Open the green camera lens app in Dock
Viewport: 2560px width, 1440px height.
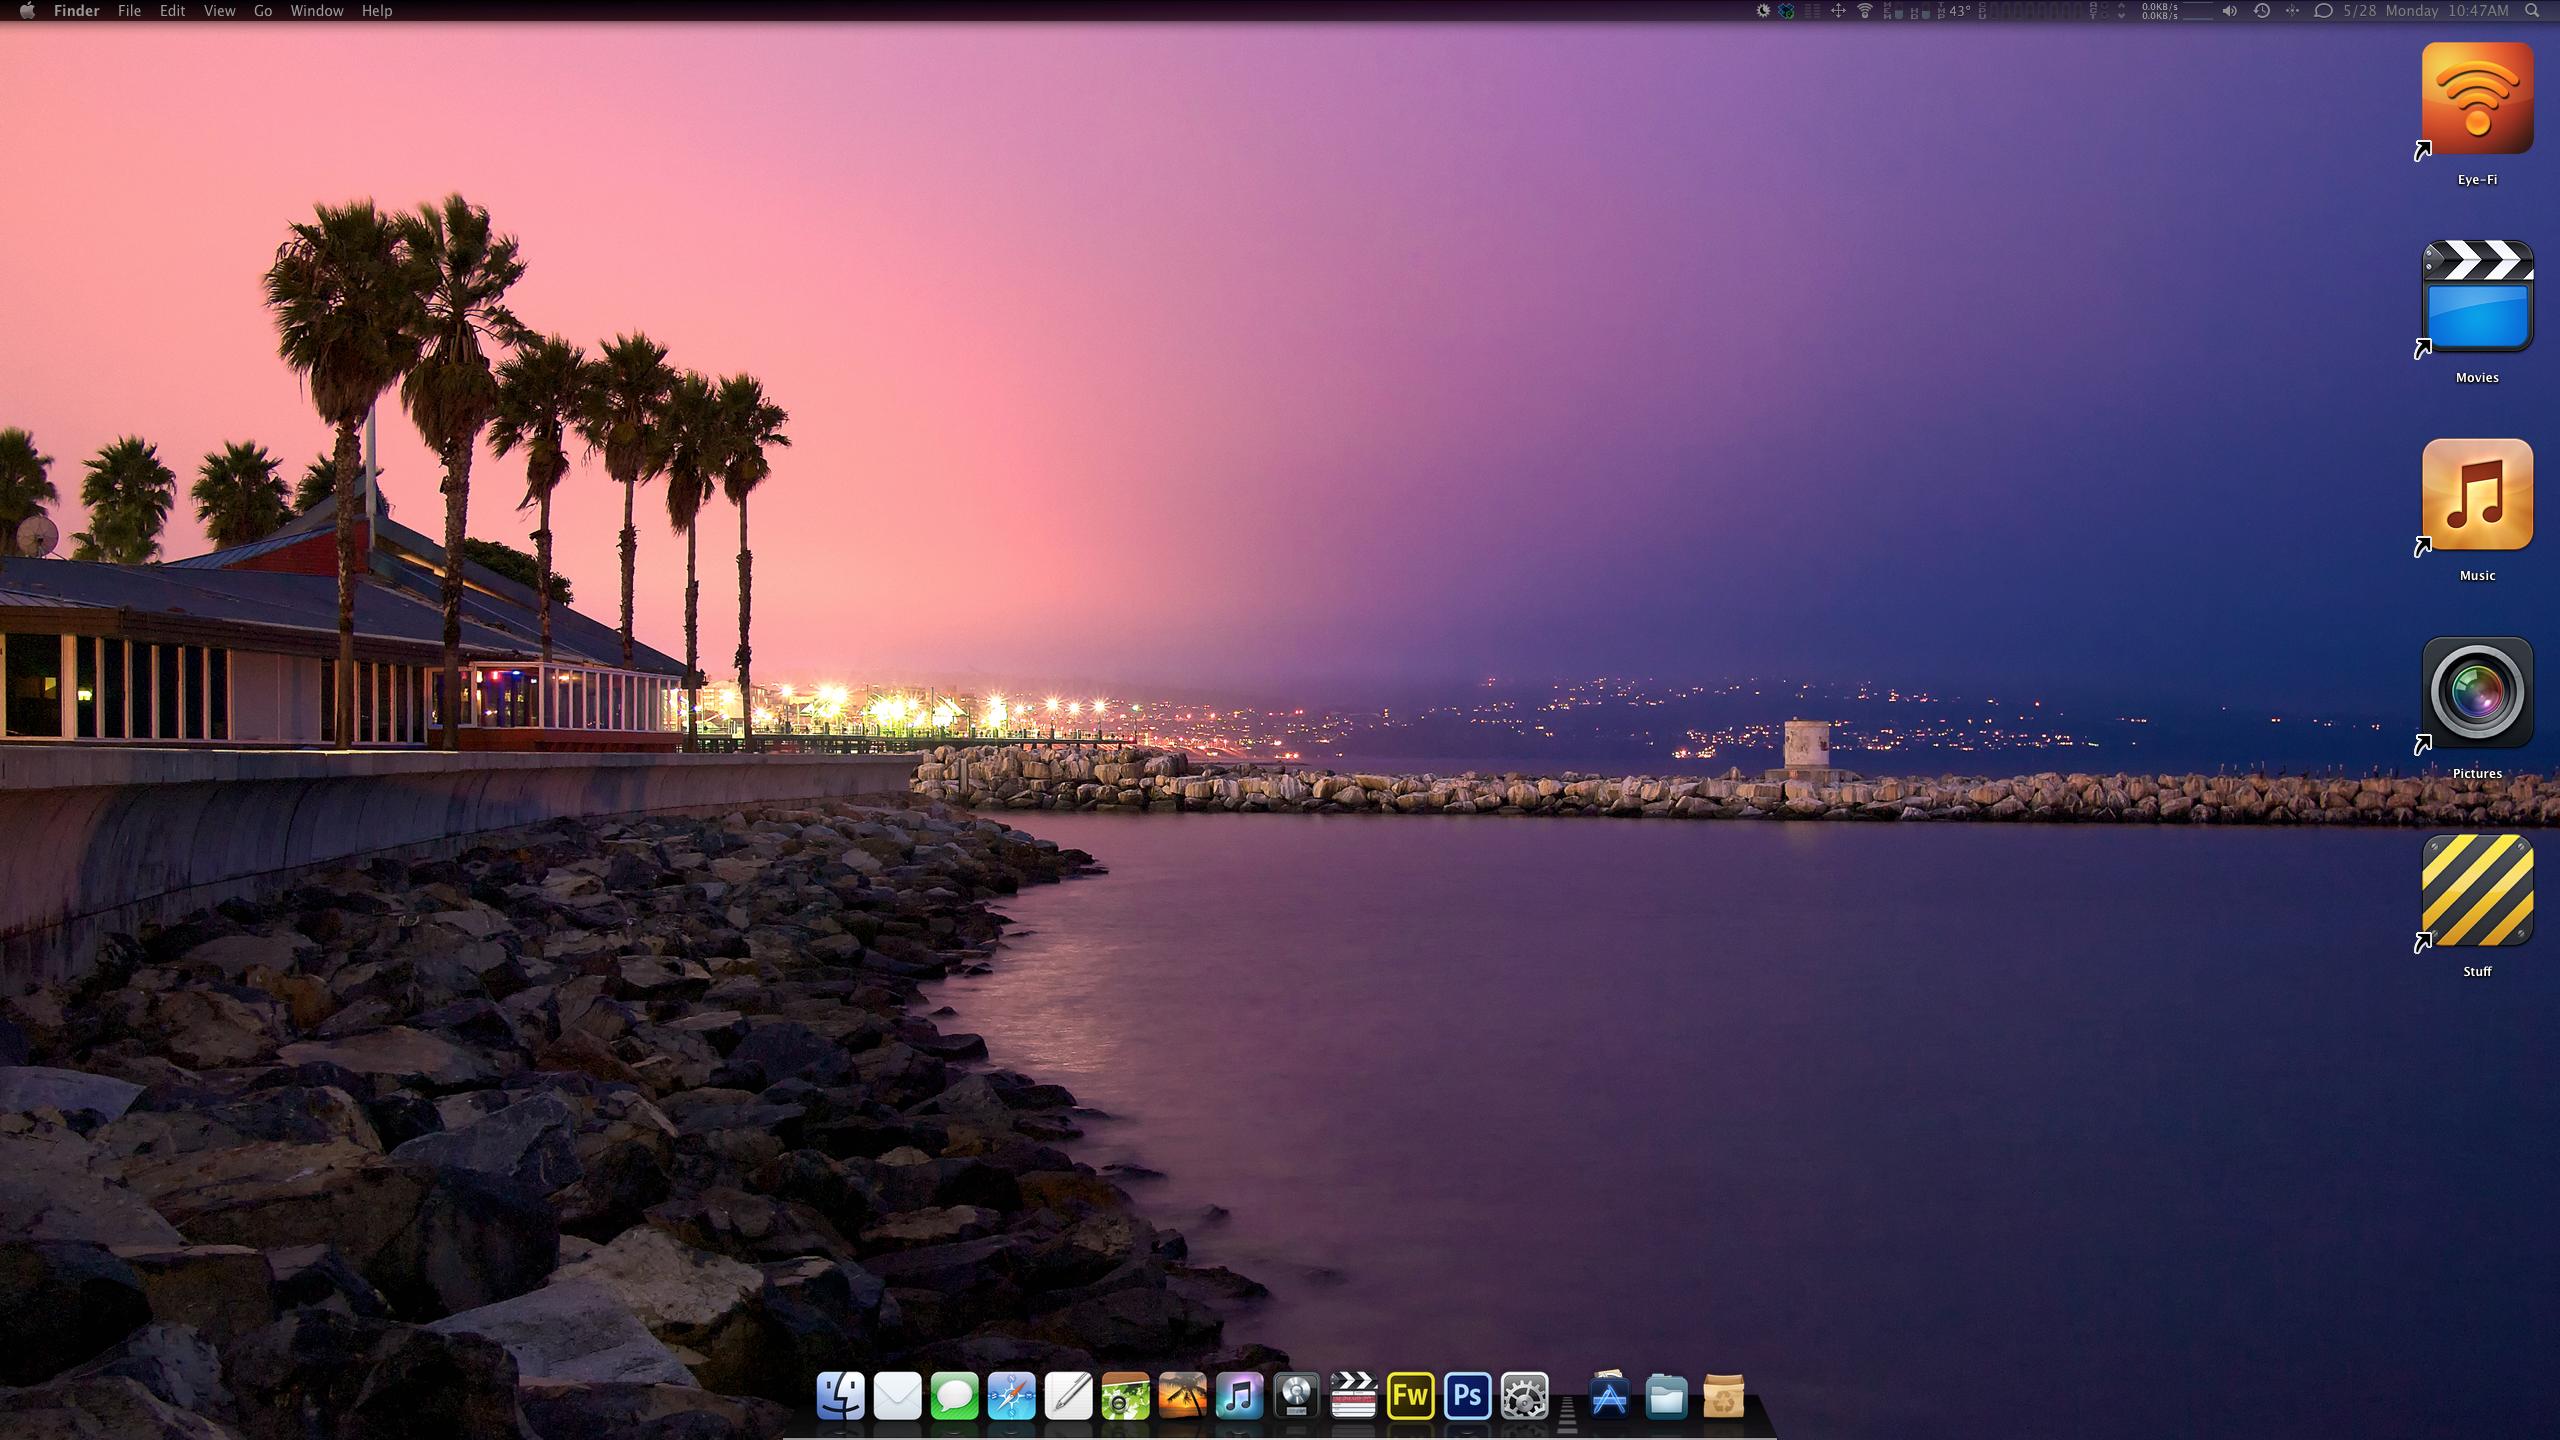point(1125,1396)
